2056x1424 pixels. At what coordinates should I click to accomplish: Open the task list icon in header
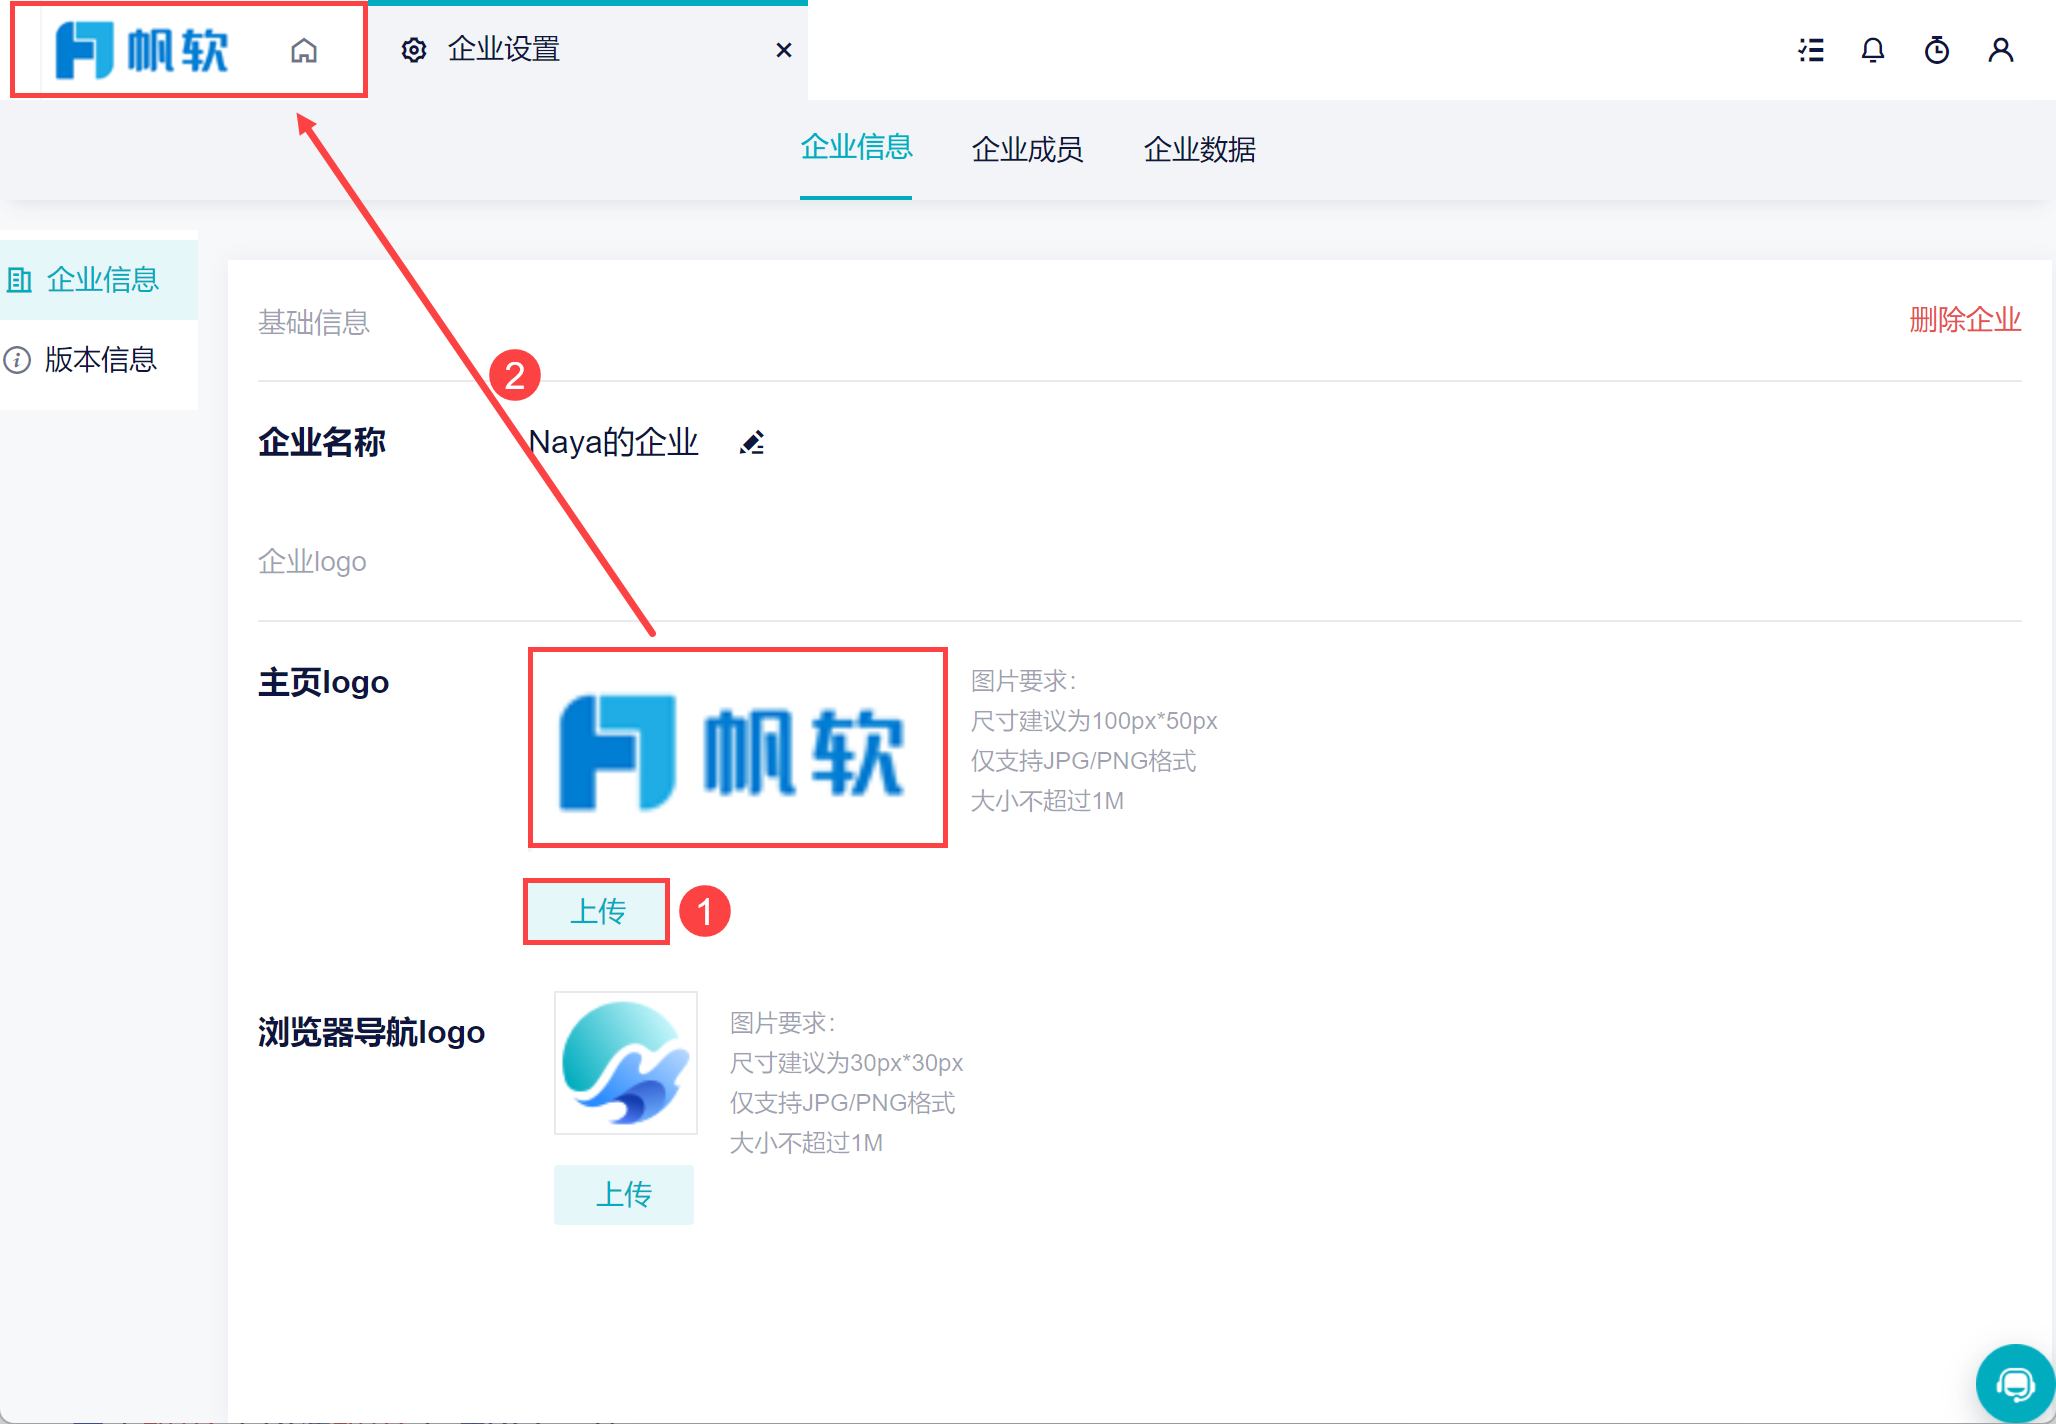[x=1811, y=50]
